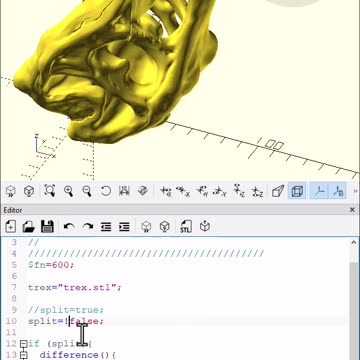The height and width of the screenshot is (360, 360).
Task: Reset the 3D view rotation
Action: point(106,192)
